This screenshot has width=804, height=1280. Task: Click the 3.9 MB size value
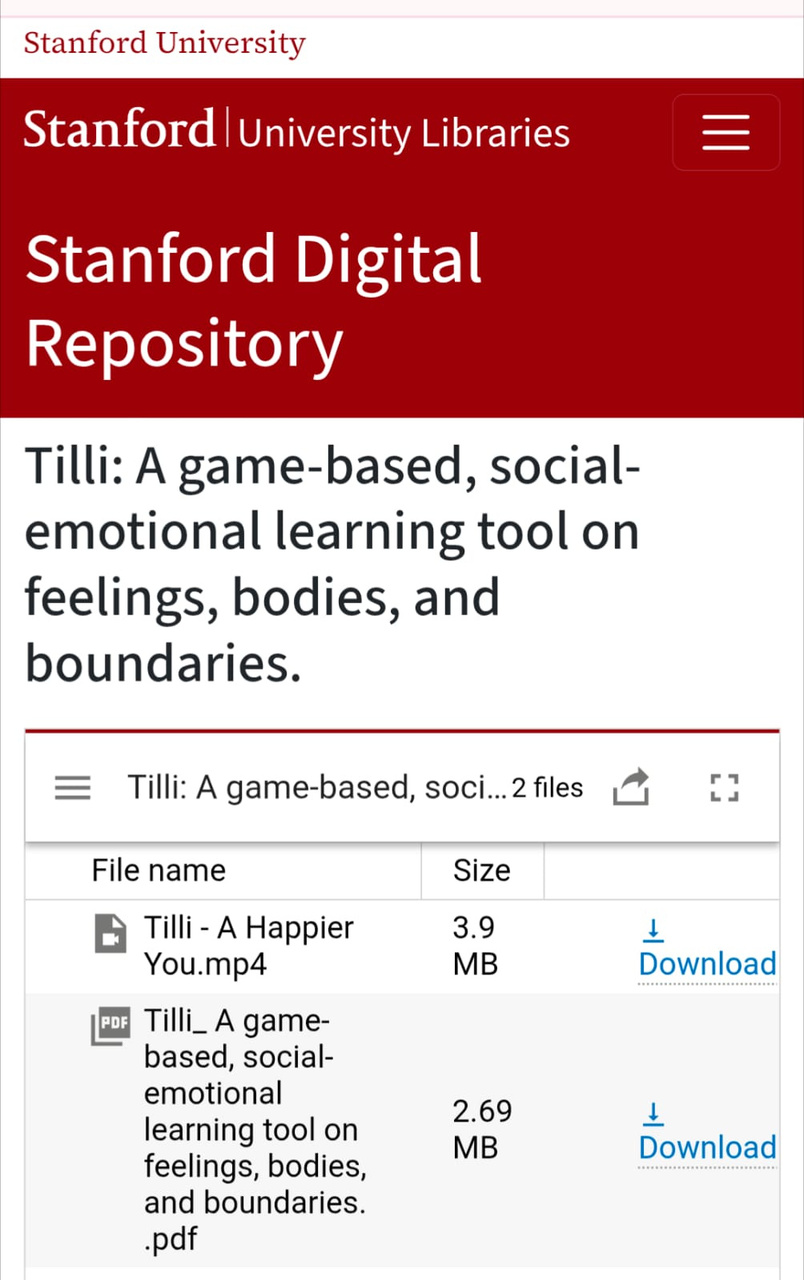[475, 946]
